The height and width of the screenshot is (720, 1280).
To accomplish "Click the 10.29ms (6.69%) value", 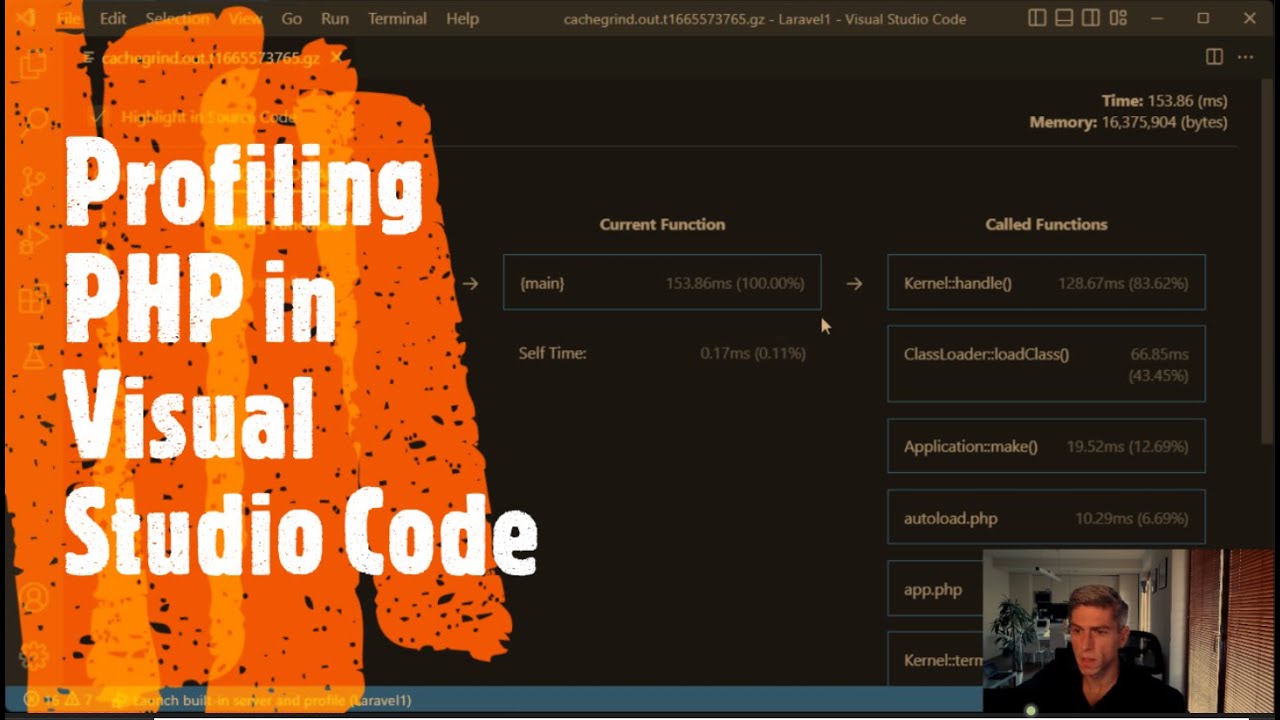I will tap(1132, 518).
